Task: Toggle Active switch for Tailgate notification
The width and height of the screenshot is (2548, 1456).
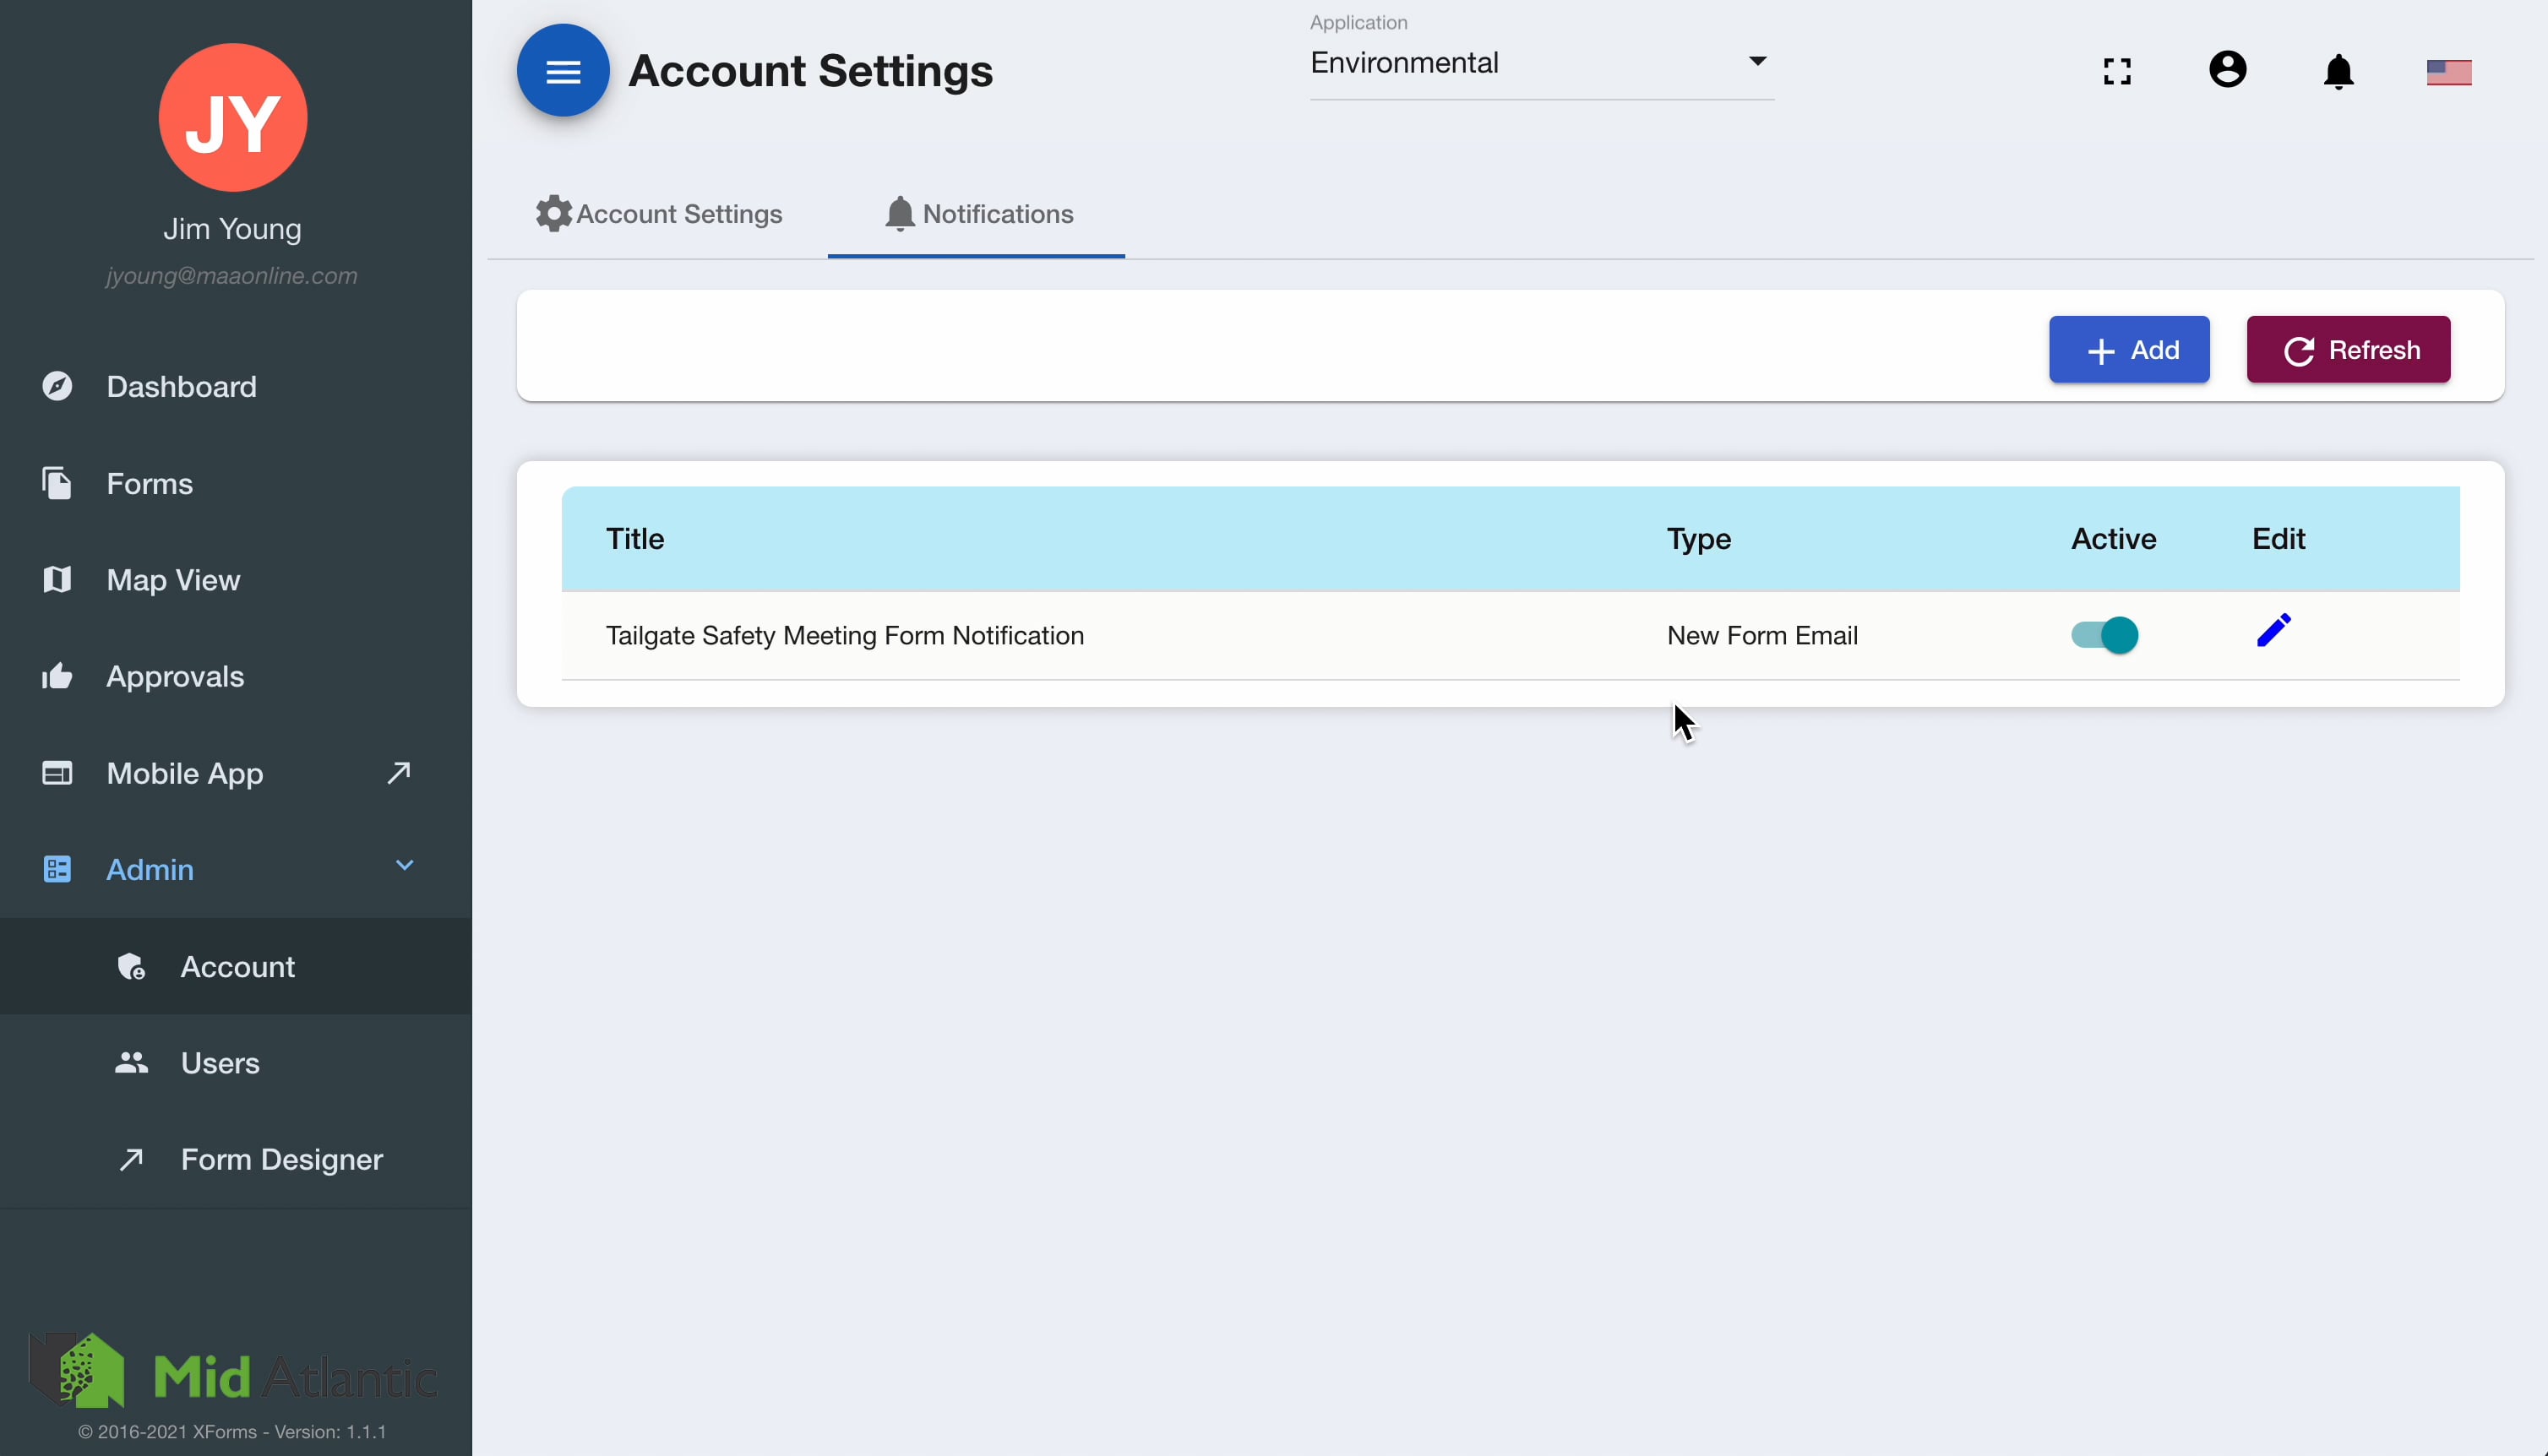Action: pos(2104,635)
